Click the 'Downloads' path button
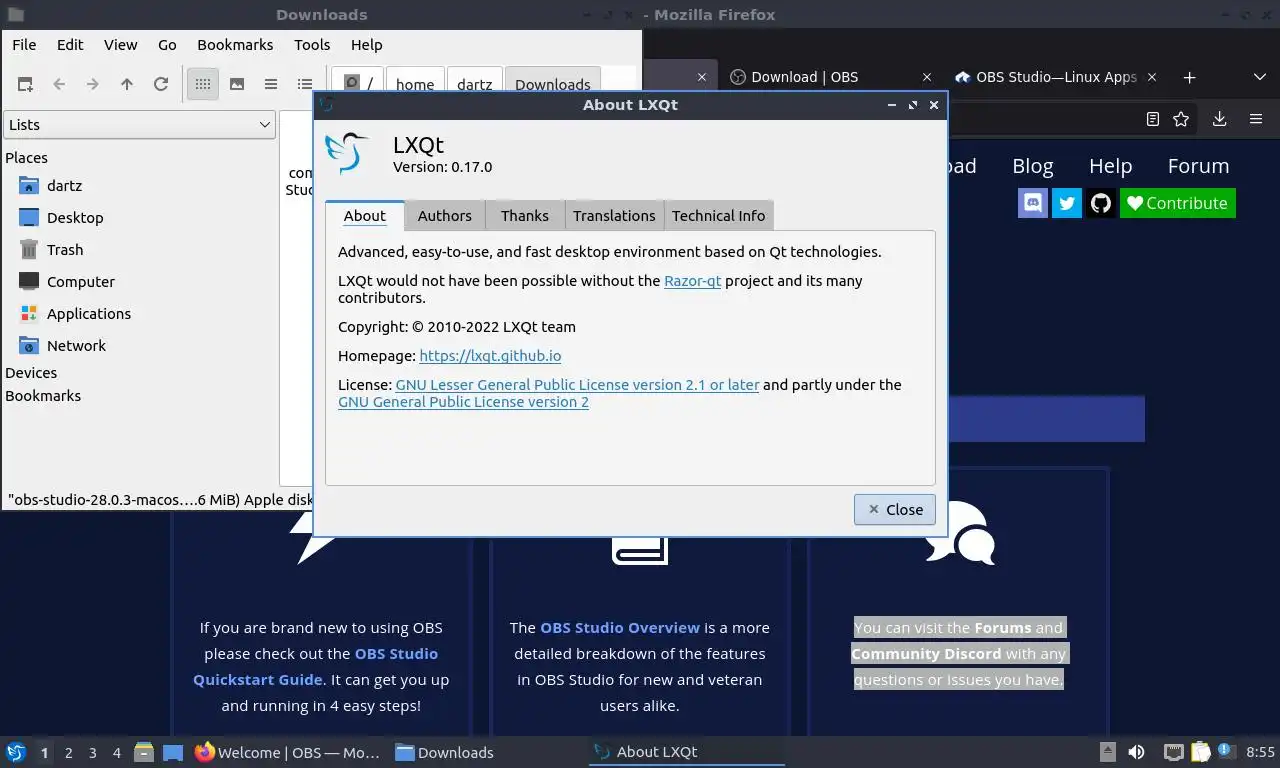Viewport: 1280px width, 768px height. click(553, 84)
